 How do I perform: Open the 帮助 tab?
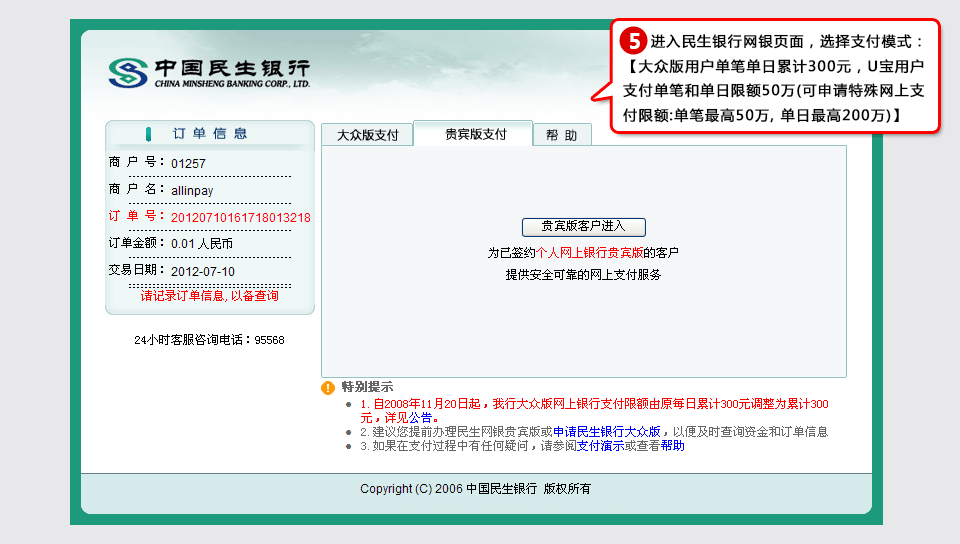pyautogui.click(x=561, y=135)
